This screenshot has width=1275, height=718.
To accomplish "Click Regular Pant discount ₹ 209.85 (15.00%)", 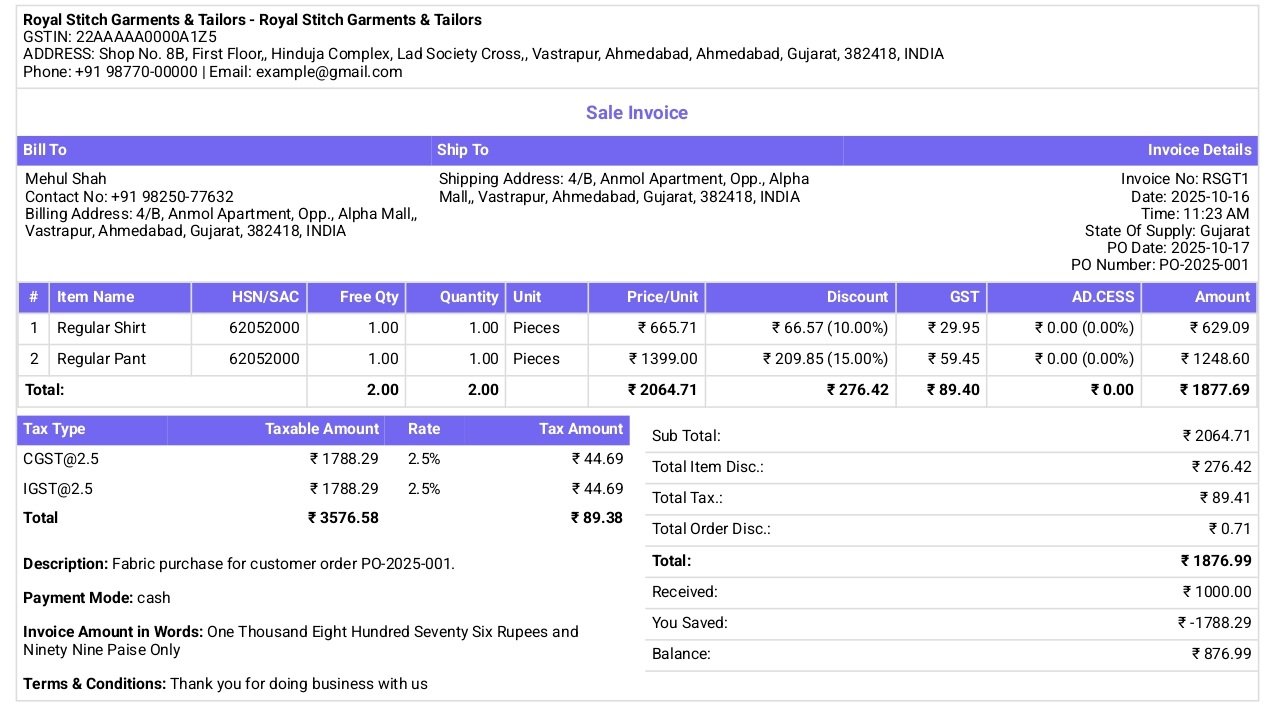I will click(825, 359).
